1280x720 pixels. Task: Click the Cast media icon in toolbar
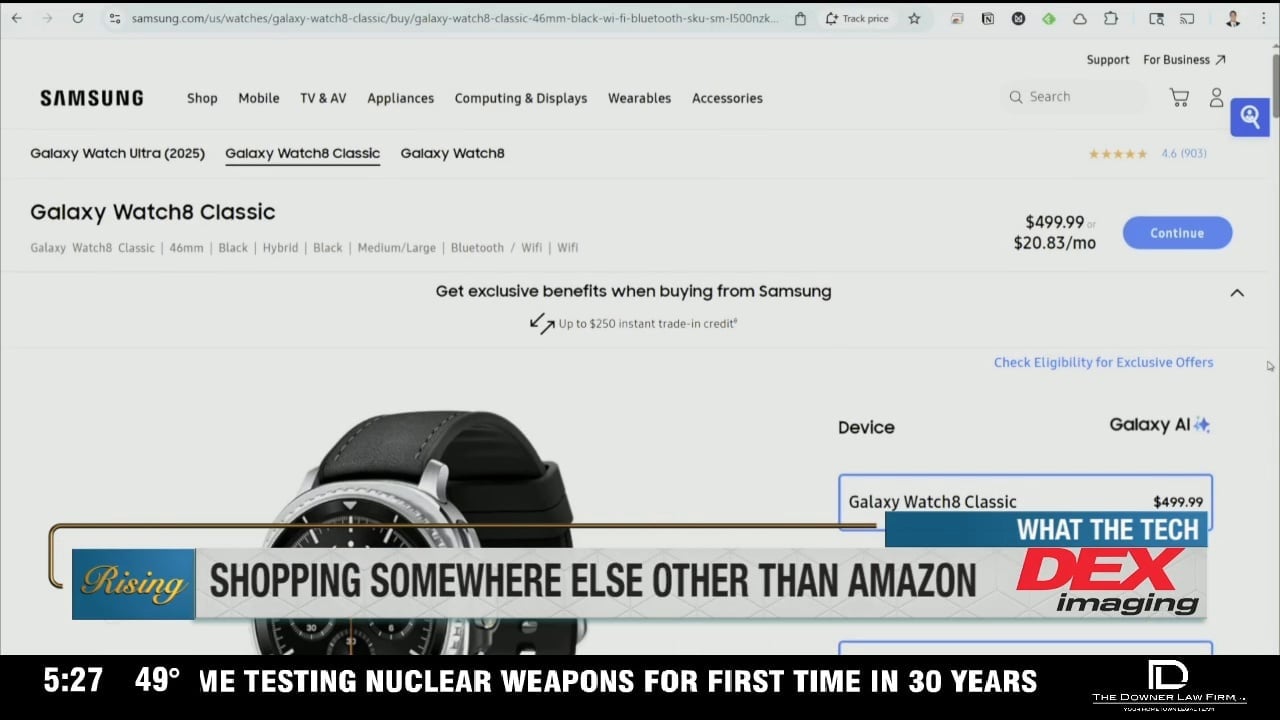1187,18
